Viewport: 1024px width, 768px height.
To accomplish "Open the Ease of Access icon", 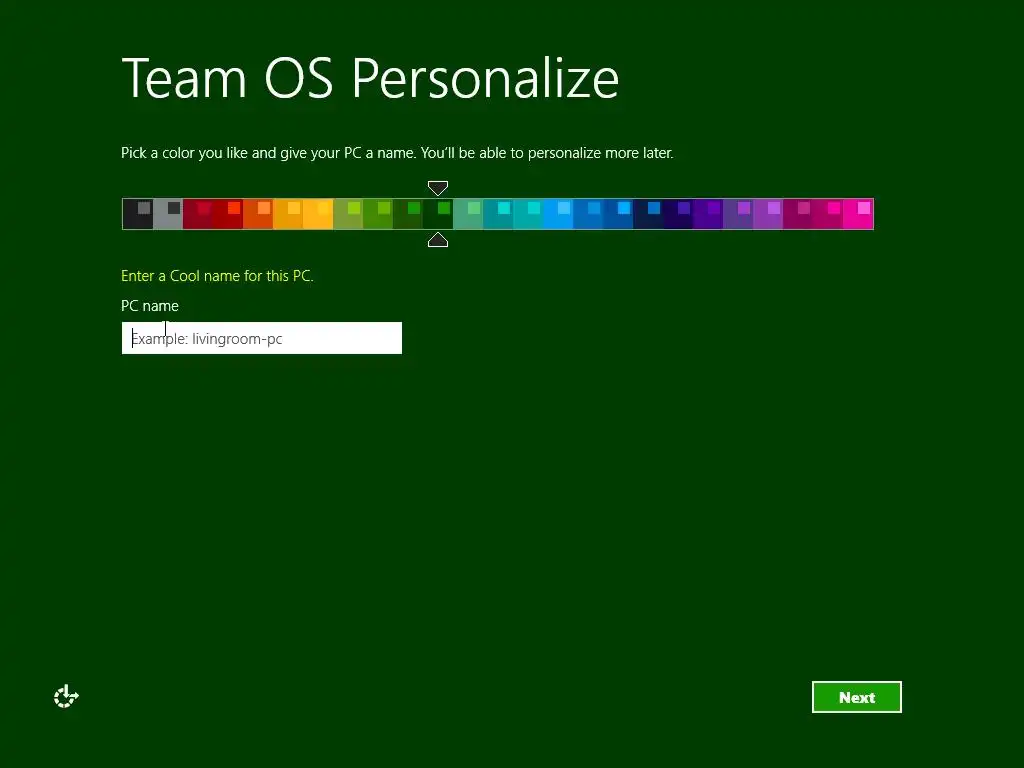I will pyautogui.click(x=66, y=697).
